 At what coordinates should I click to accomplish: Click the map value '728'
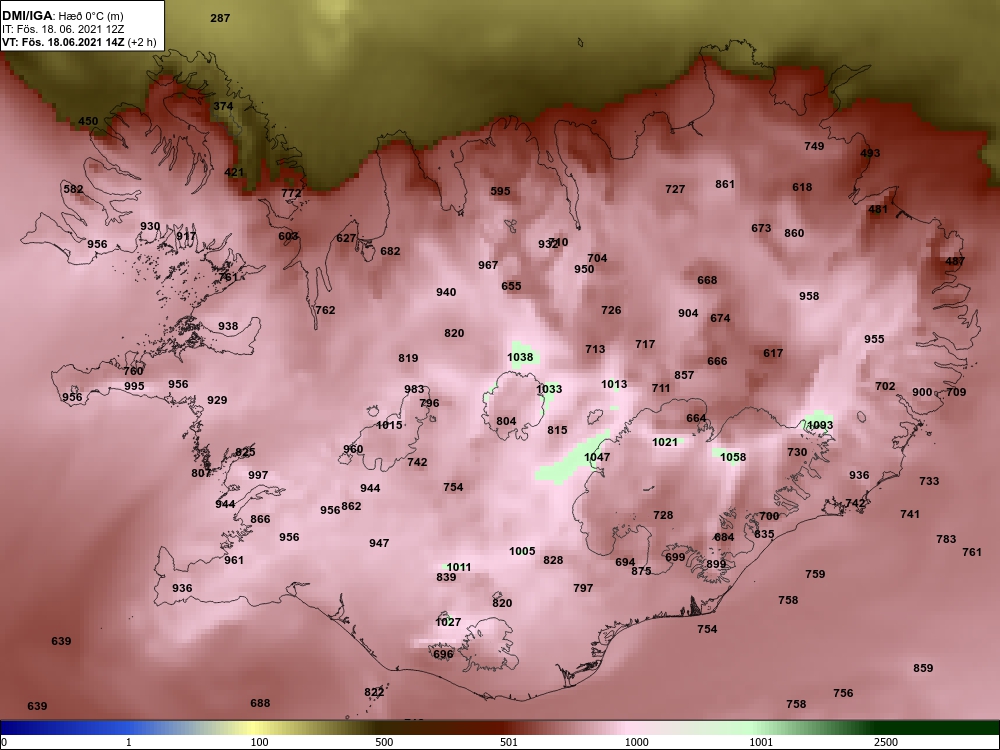pyautogui.click(x=663, y=515)
